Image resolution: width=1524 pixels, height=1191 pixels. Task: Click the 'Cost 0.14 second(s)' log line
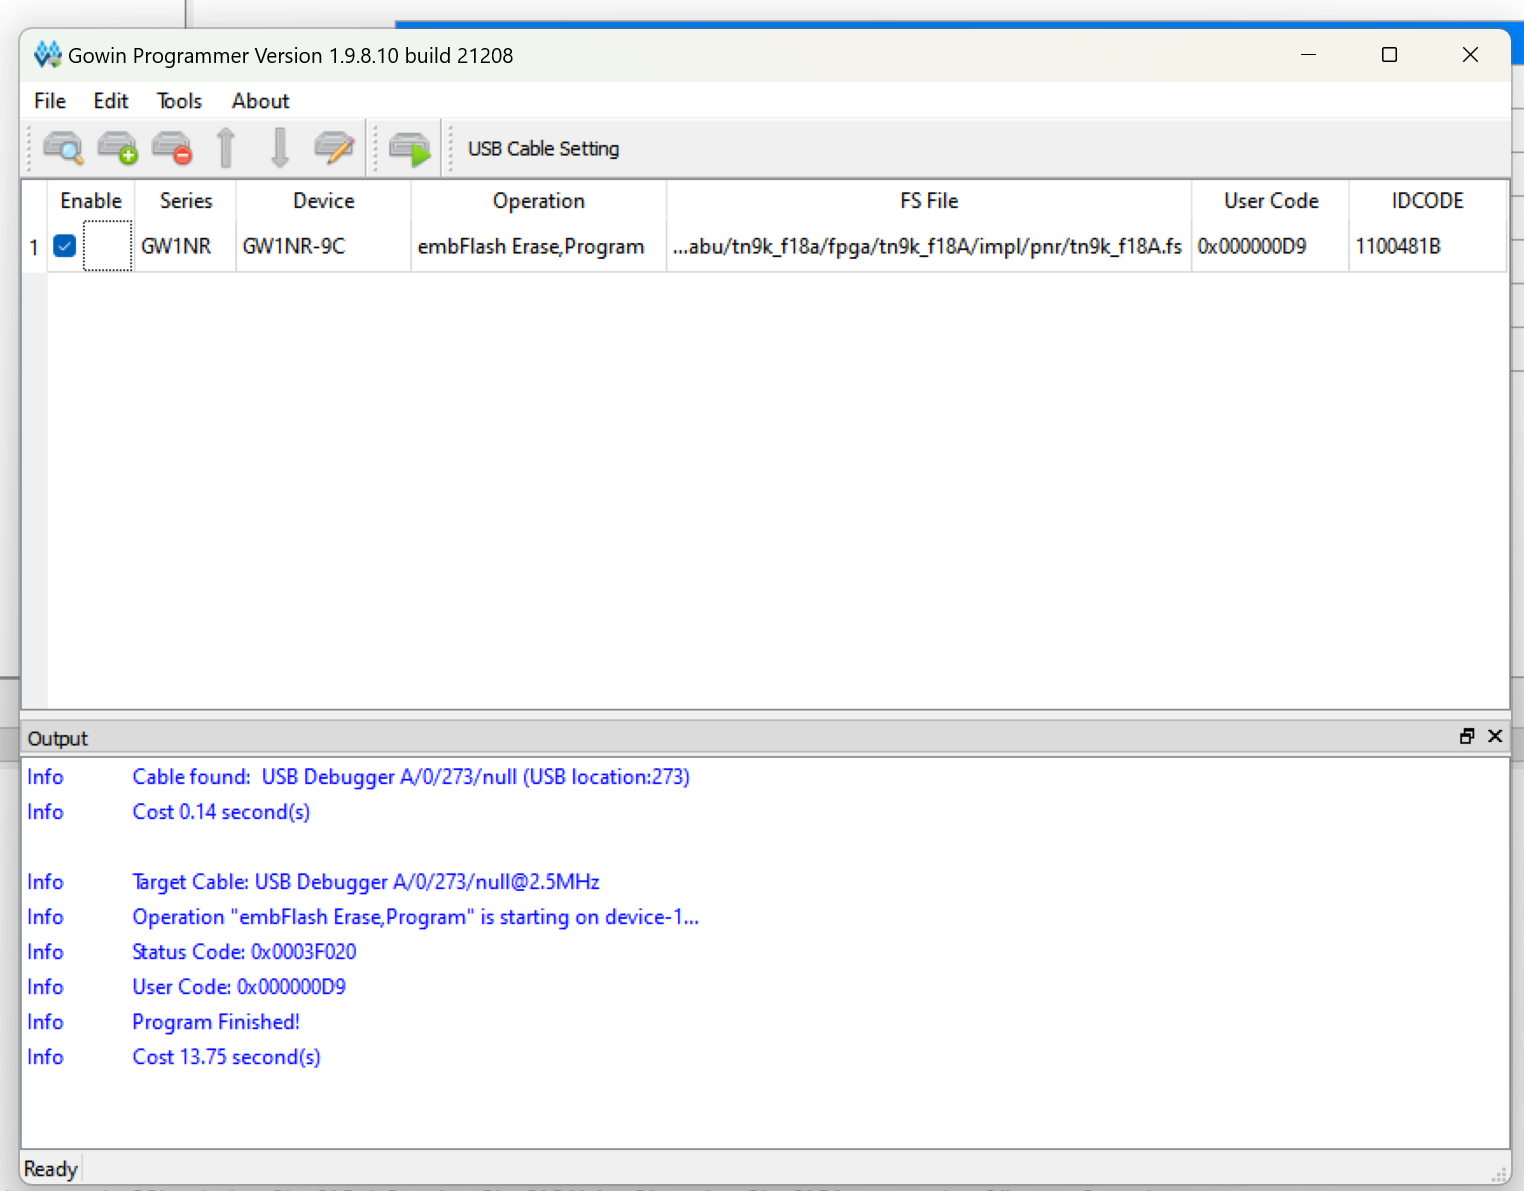tap(221, 812)
